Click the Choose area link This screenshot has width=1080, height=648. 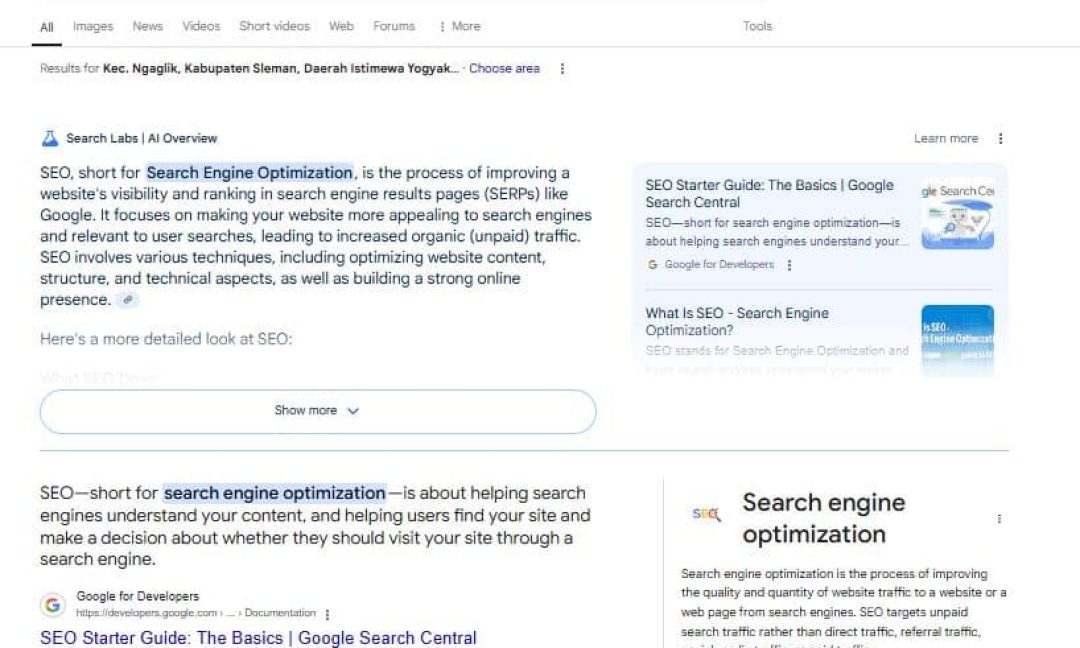(504, 68)
